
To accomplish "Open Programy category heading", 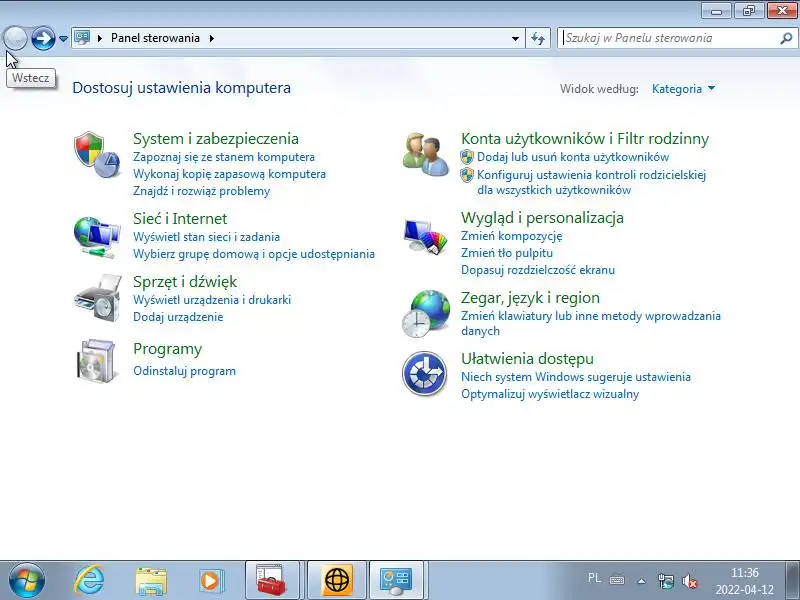I will coord(167,349).
